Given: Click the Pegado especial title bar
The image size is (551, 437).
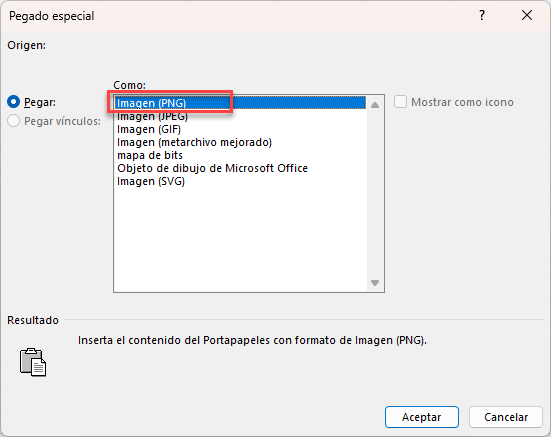Looking at the screenshot, I should point(246,15).
